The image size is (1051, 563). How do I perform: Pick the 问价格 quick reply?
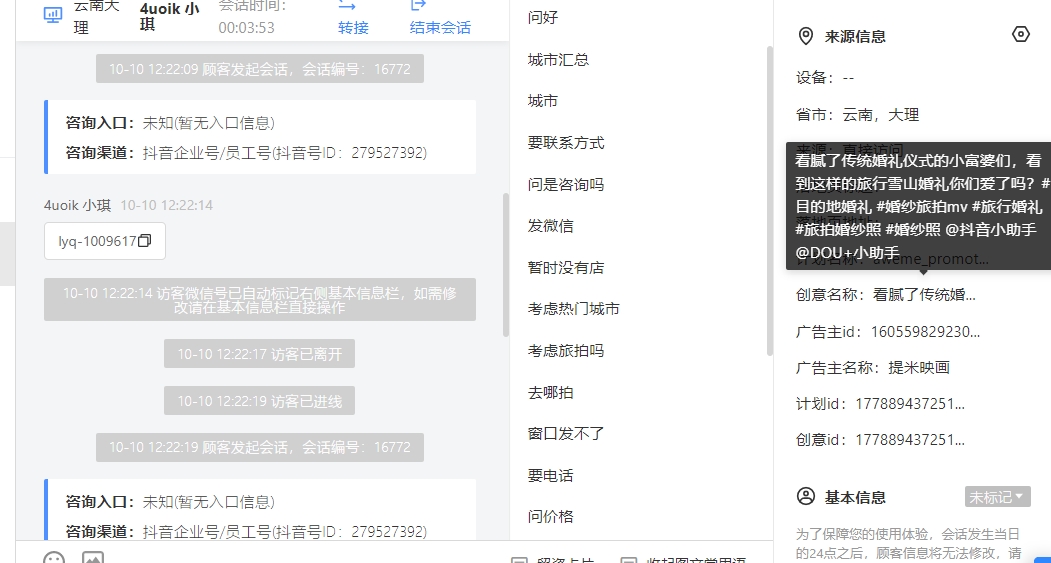pos(551,517)
